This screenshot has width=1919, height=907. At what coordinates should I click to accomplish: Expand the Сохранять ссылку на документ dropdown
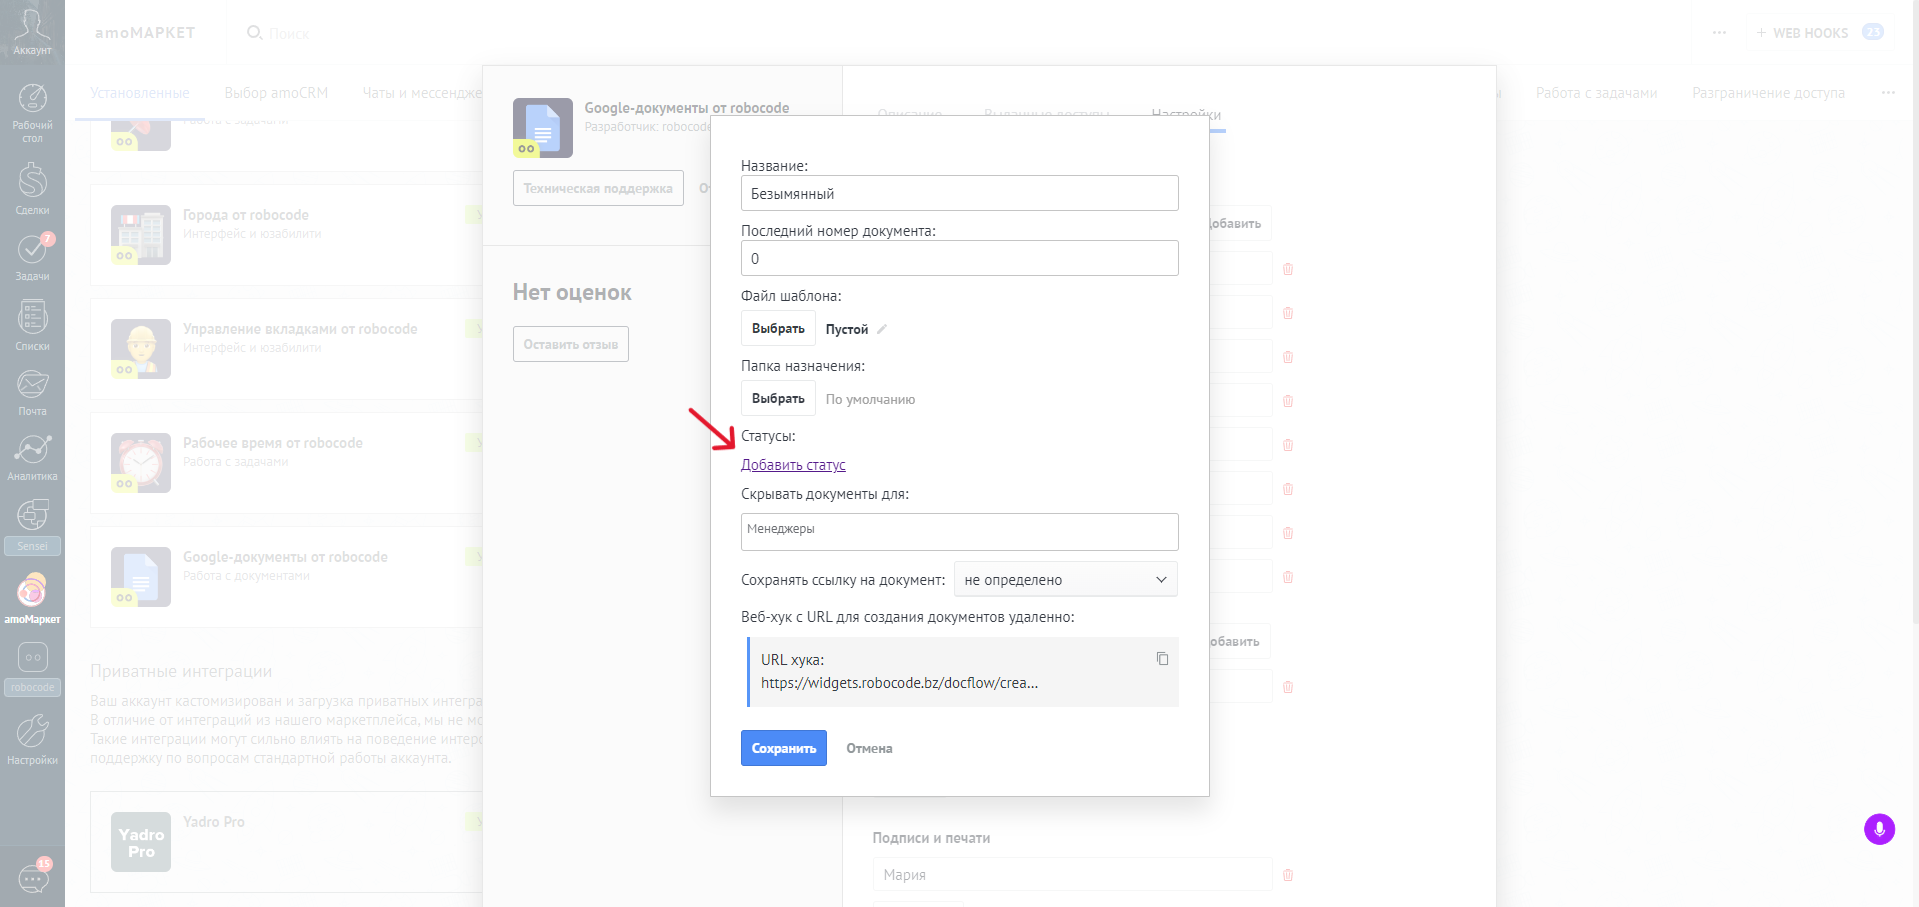pyautogui.click(x=1065, y=580)
